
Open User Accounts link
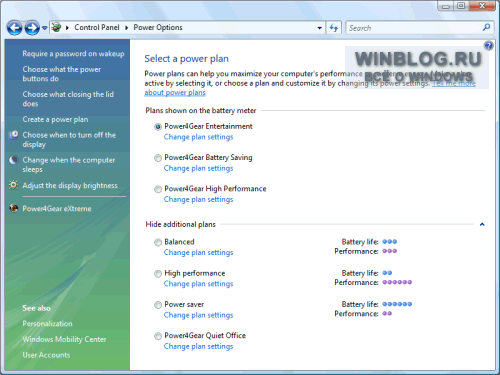pos(46,355)
